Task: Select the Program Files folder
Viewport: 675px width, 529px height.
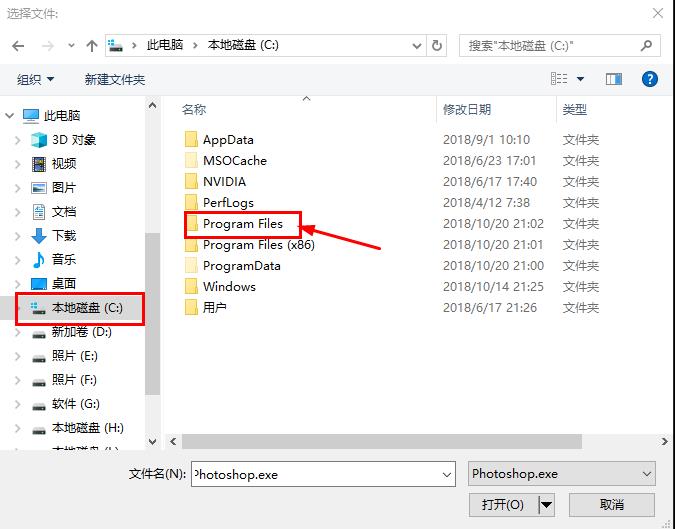Action: click(242, 224)
